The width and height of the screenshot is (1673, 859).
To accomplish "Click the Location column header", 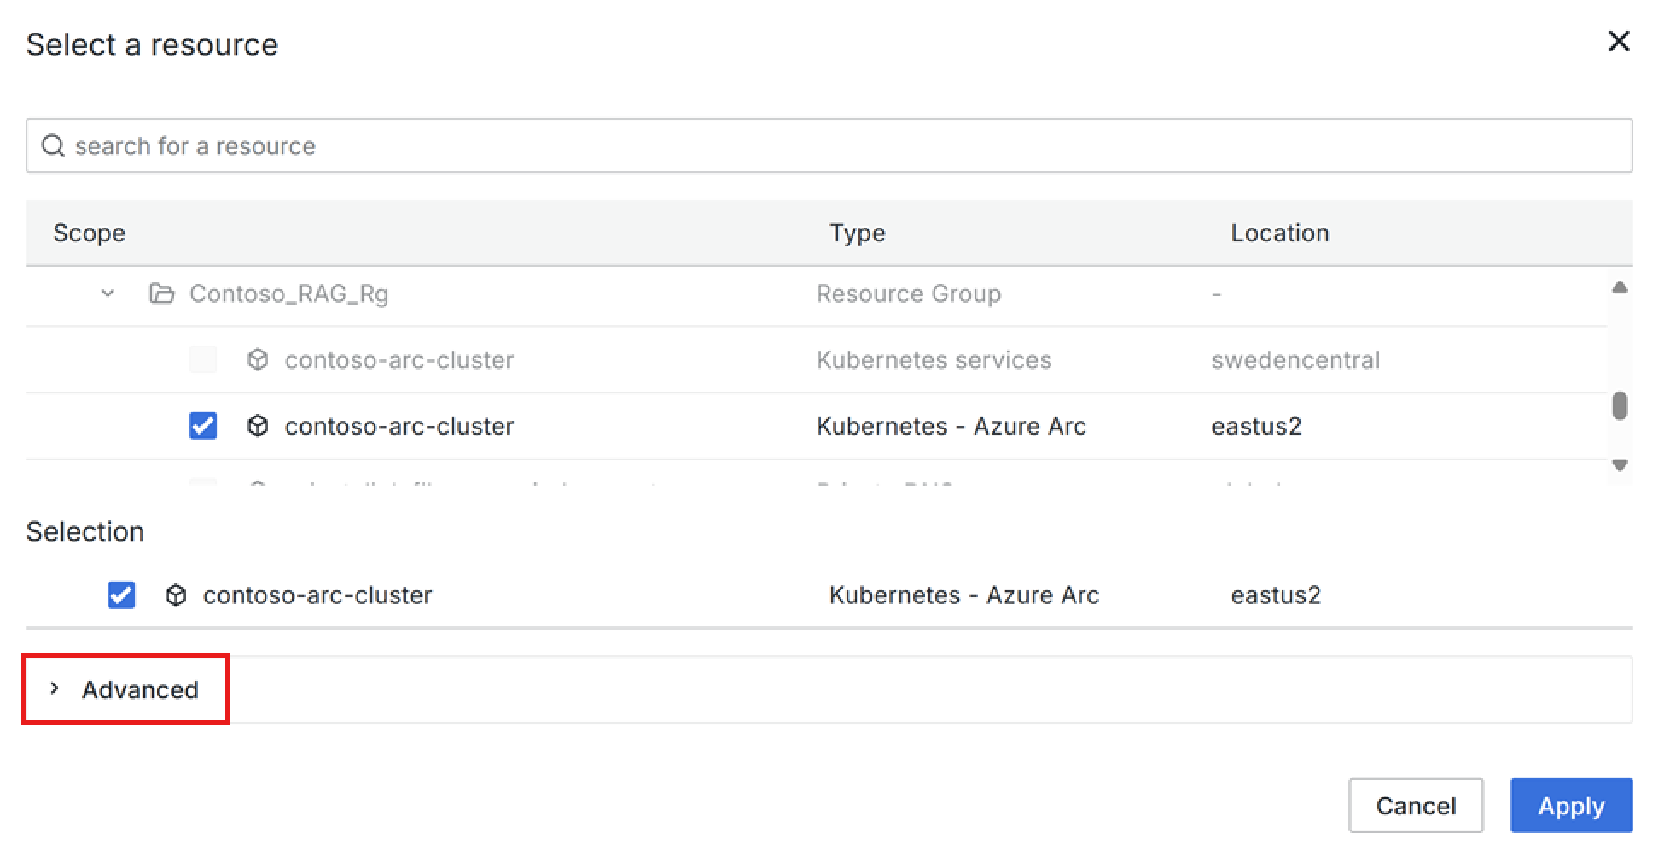I will click(1280, 233).
